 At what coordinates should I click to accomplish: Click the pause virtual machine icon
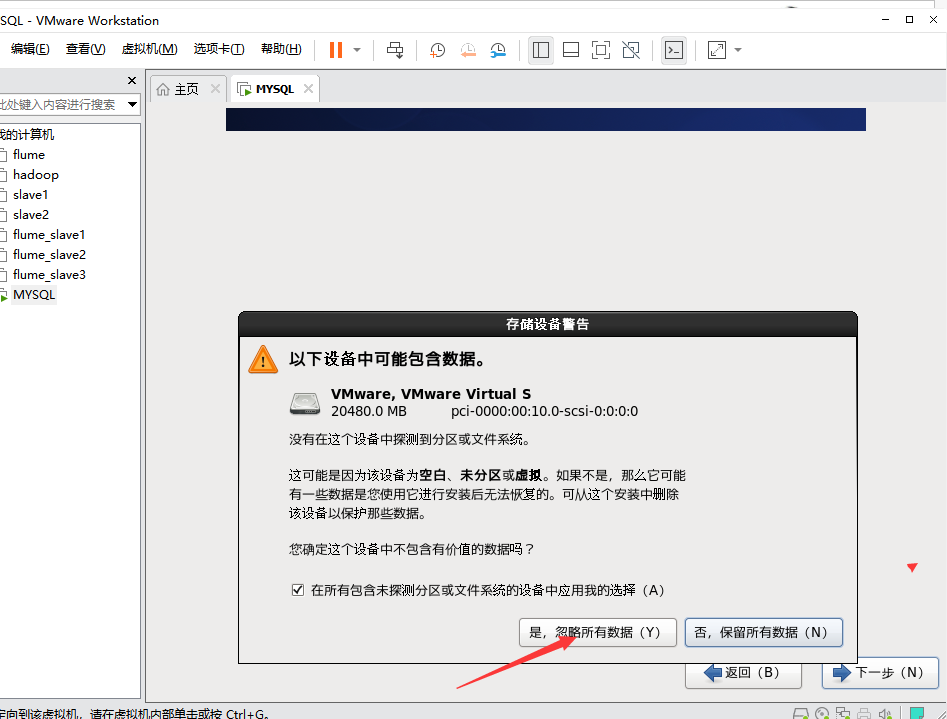[336, 50]
